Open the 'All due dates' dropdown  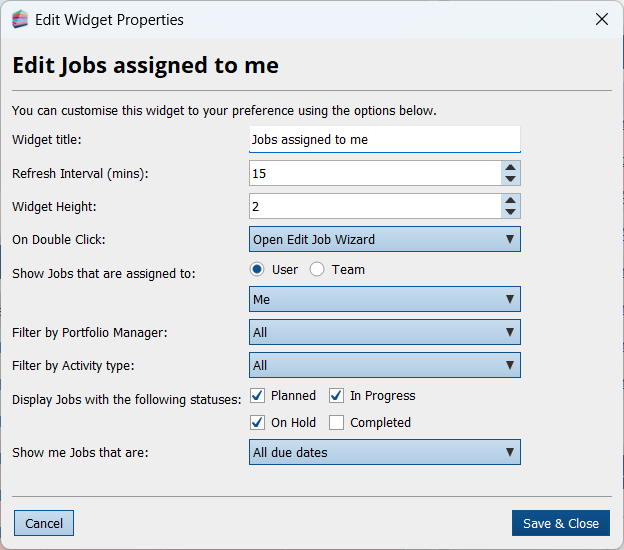click(384, 452)
